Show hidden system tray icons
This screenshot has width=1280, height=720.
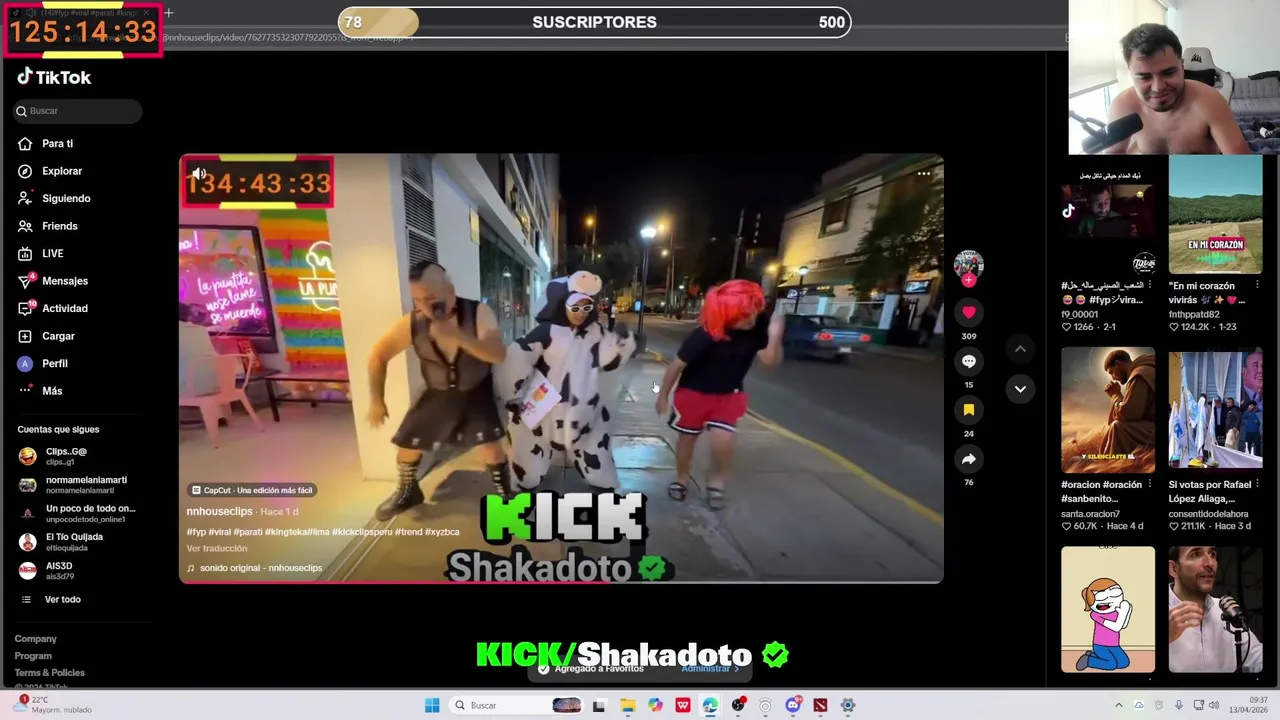pos(1119,705)
